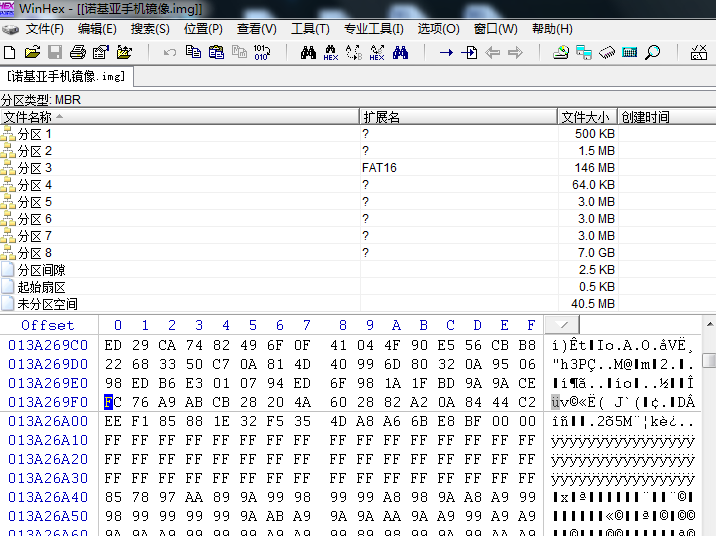
Task: Click the highlighted FC byte at 013A269F0
Action: point(113,402)
